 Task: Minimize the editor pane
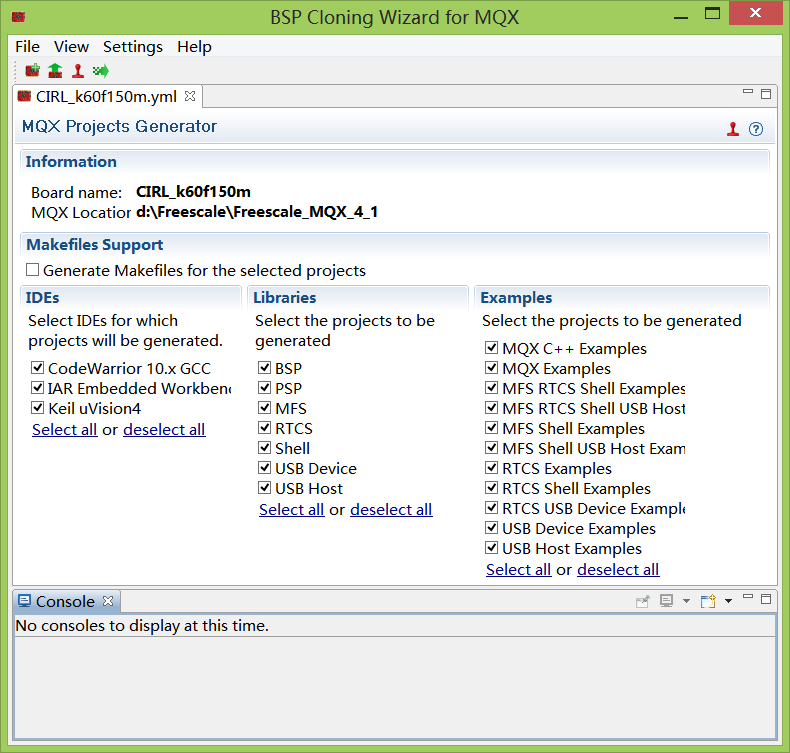[748, 92]
